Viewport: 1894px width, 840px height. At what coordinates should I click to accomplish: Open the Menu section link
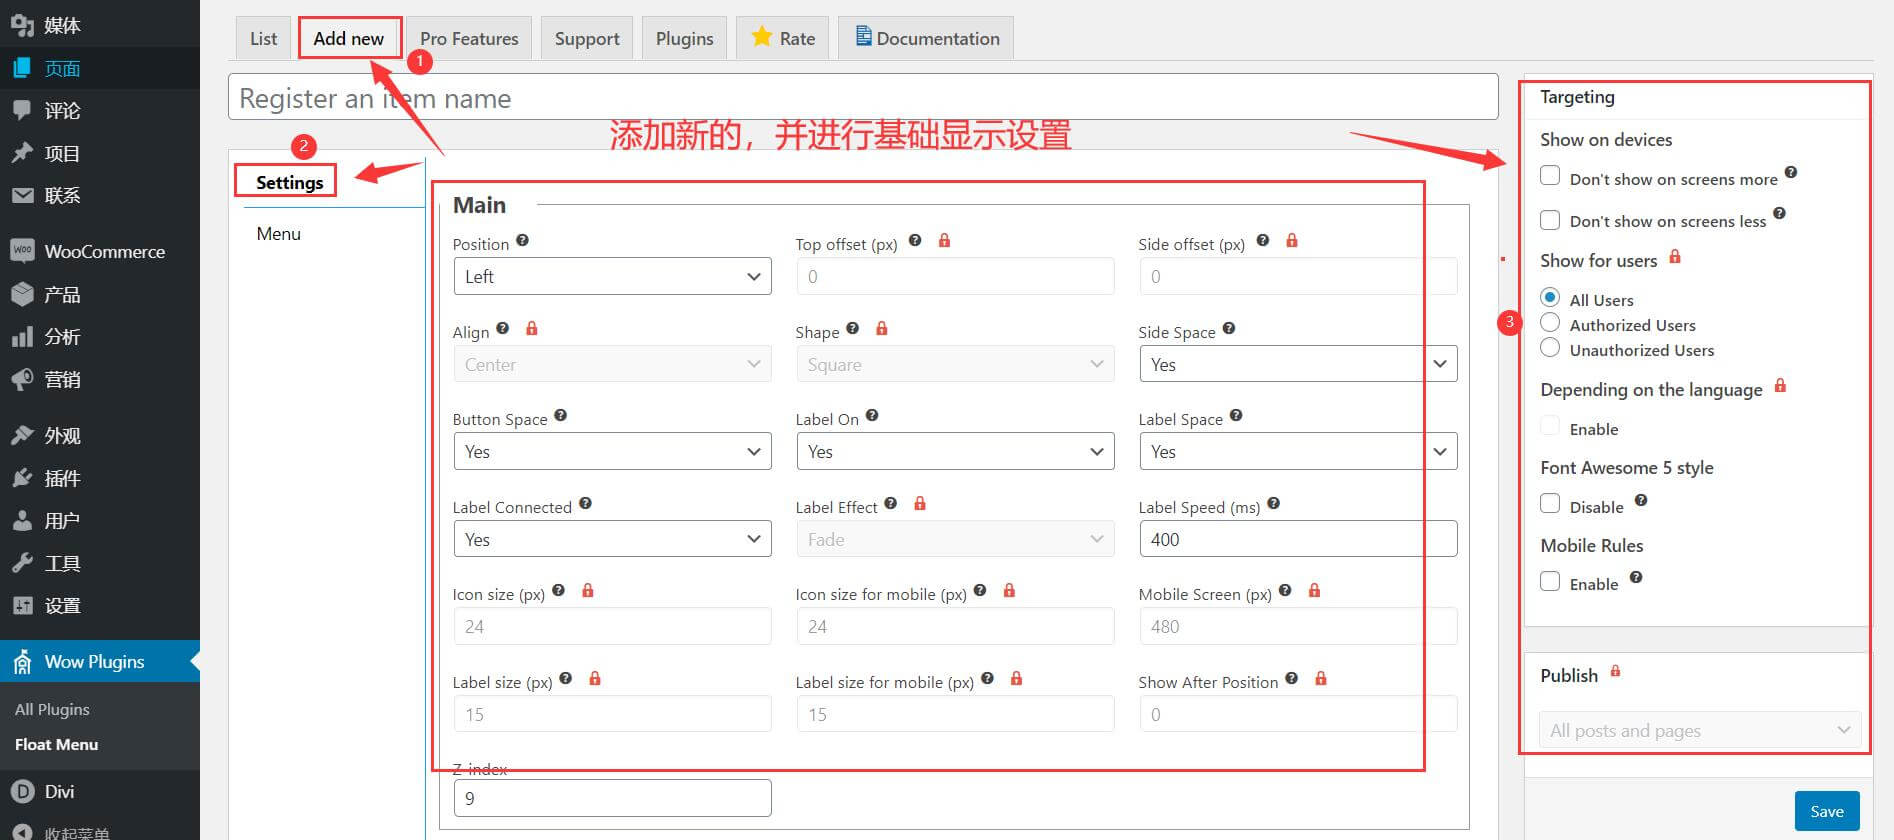278,234
